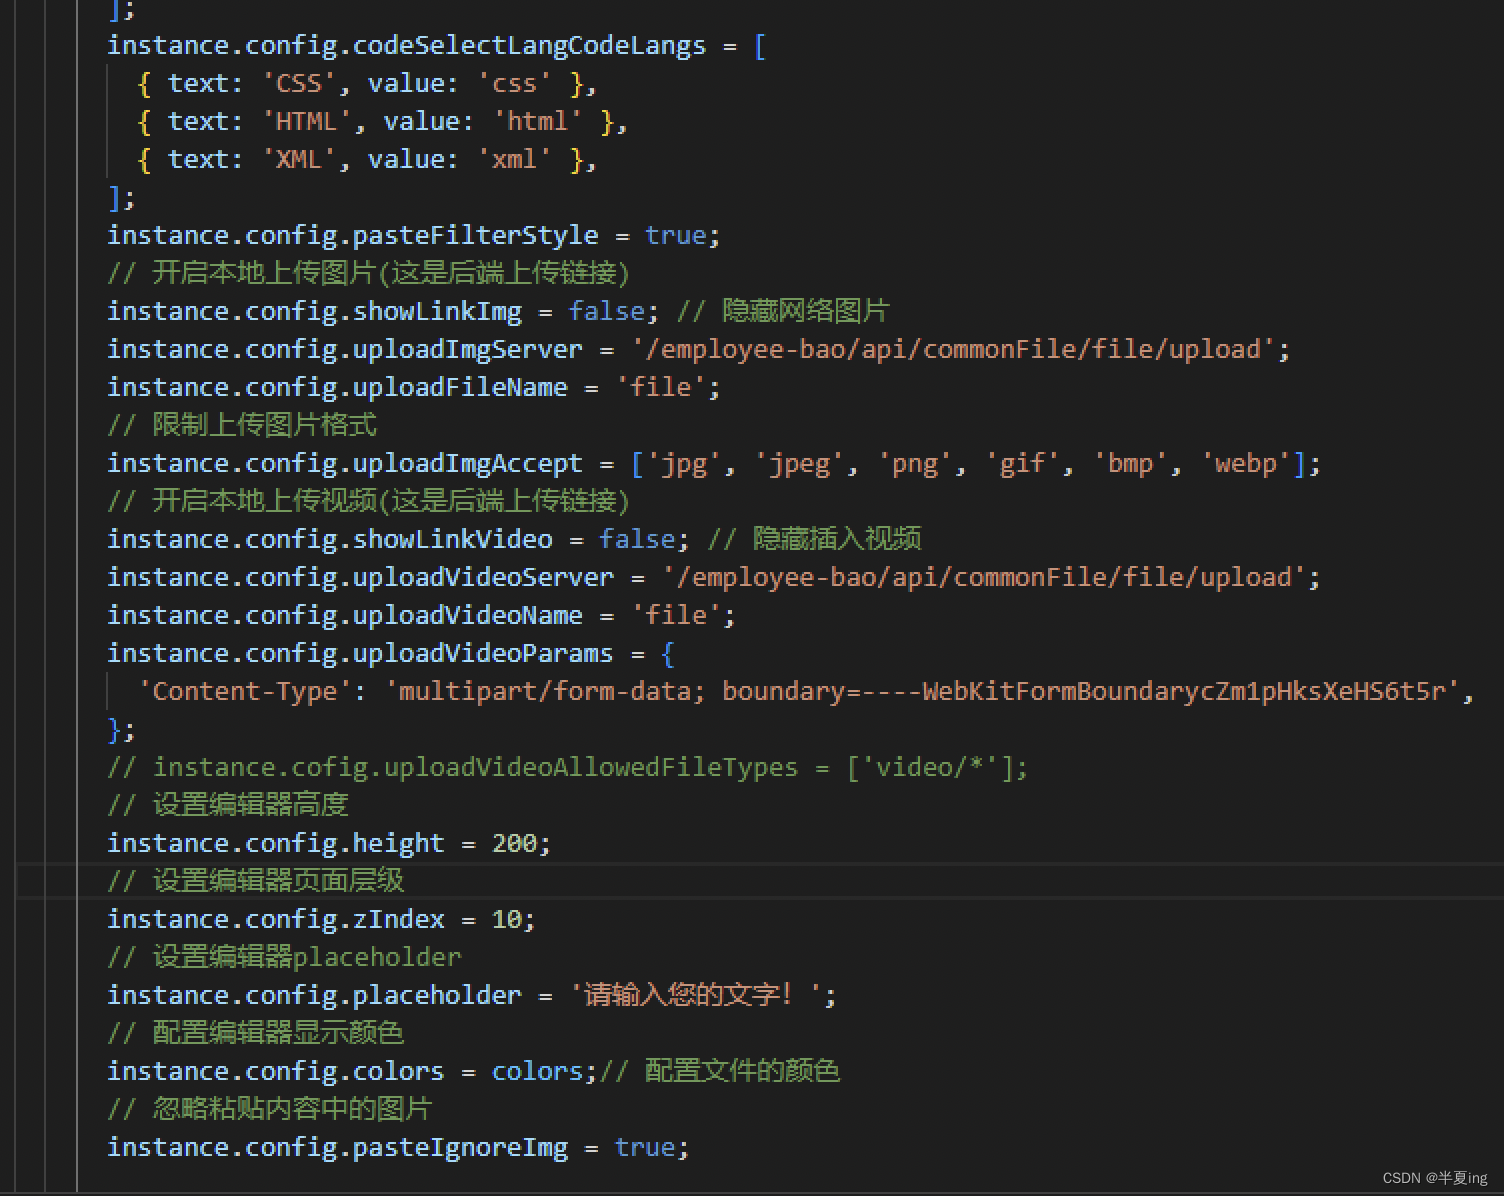Click the comment '限制上传图片格式'

(x=242, y=426)
